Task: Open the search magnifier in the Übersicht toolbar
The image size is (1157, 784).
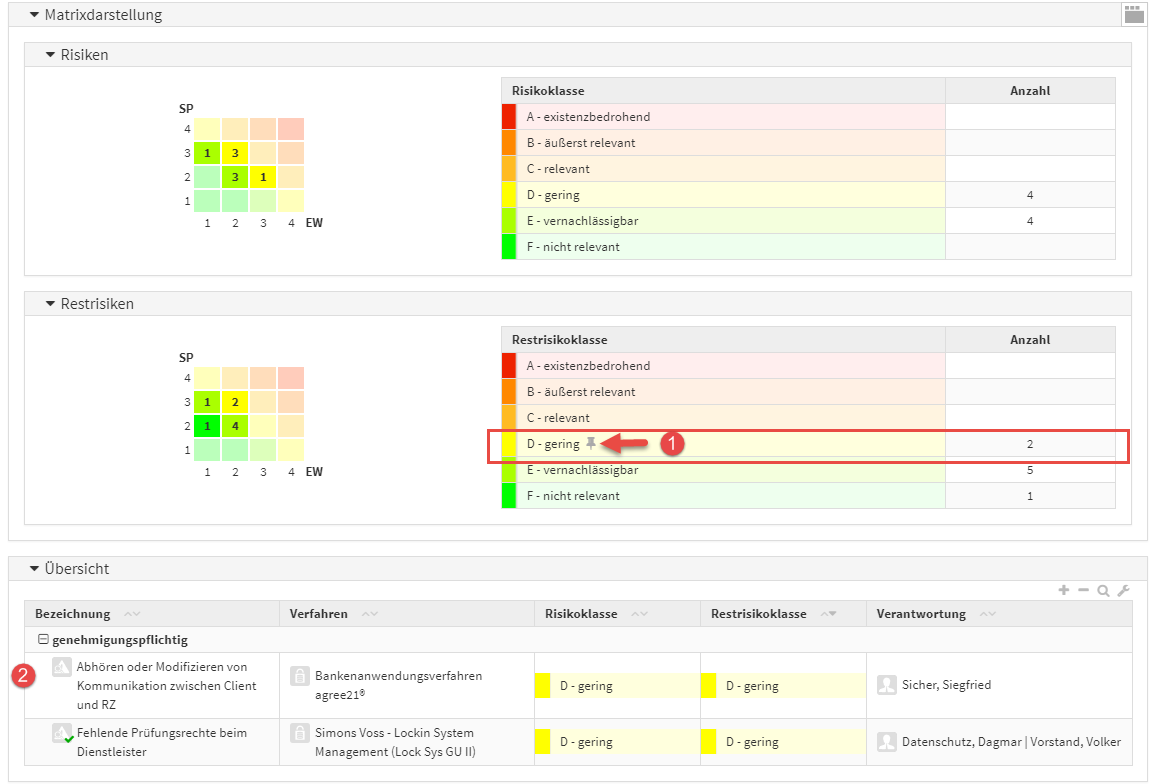Action: 1103,590
